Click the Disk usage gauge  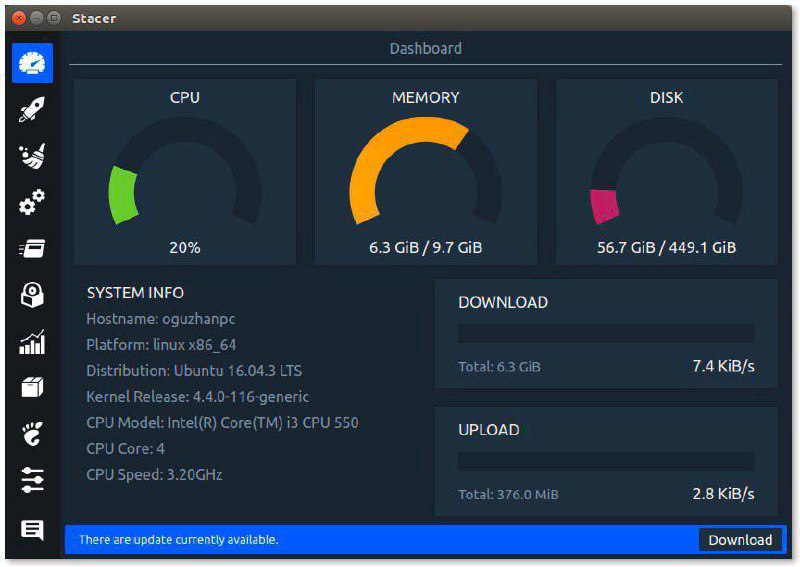tap(666, 171)
